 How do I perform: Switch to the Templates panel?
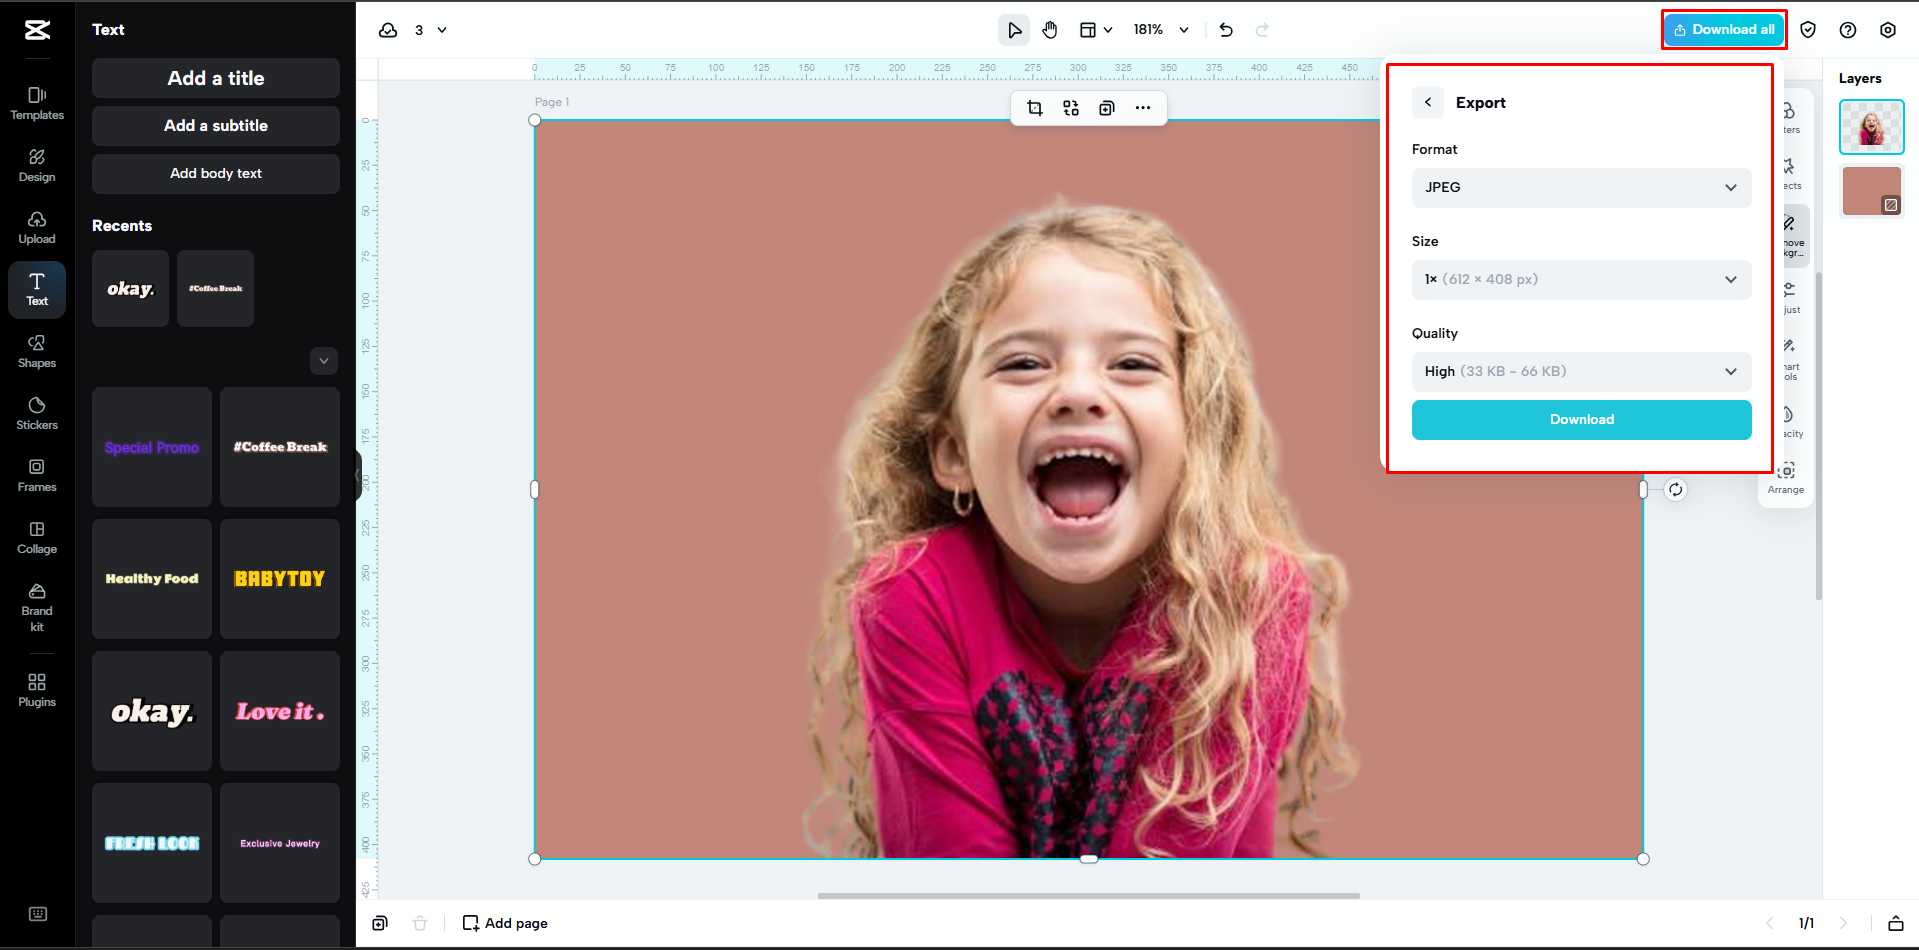click(x=36, y=103)
